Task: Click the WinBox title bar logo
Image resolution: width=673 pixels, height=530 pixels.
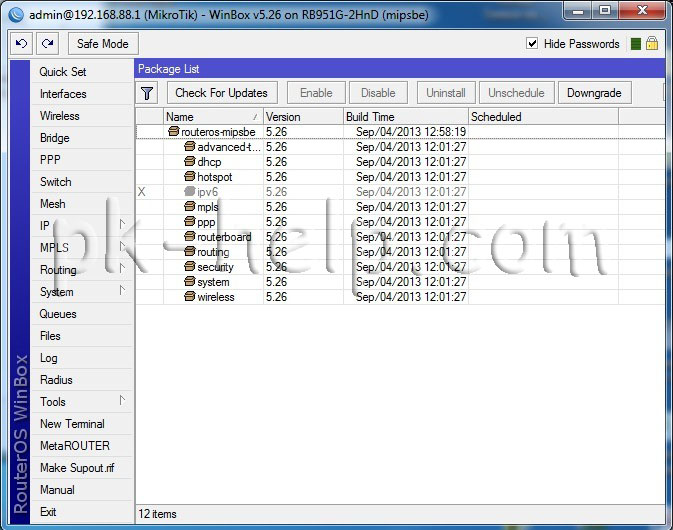Action: pos(16,15)
